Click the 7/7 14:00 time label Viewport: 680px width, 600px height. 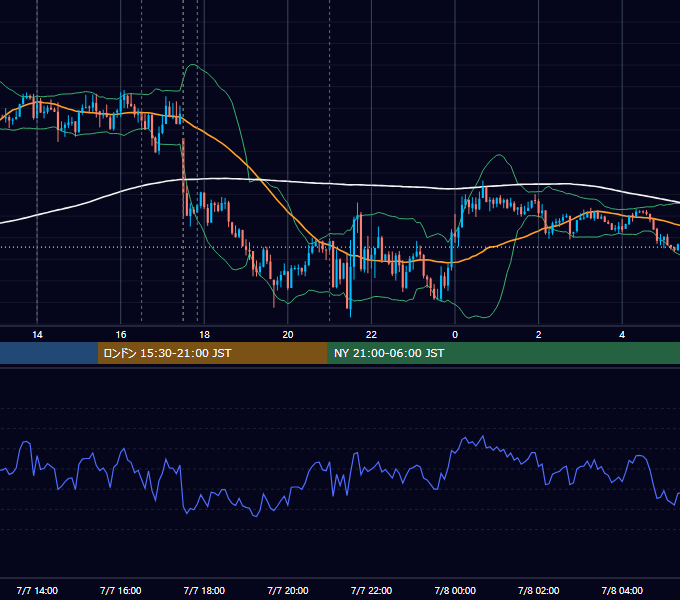(x=37, y=591)
